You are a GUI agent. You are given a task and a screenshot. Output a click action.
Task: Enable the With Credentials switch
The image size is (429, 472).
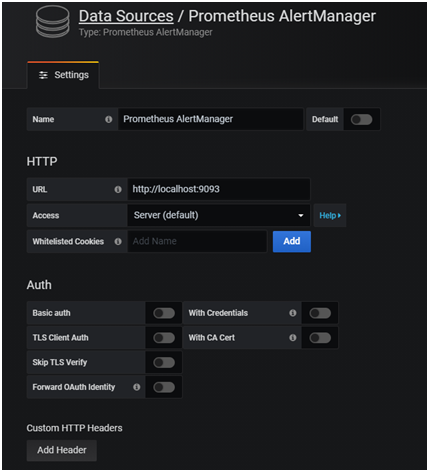pos(320,313)
